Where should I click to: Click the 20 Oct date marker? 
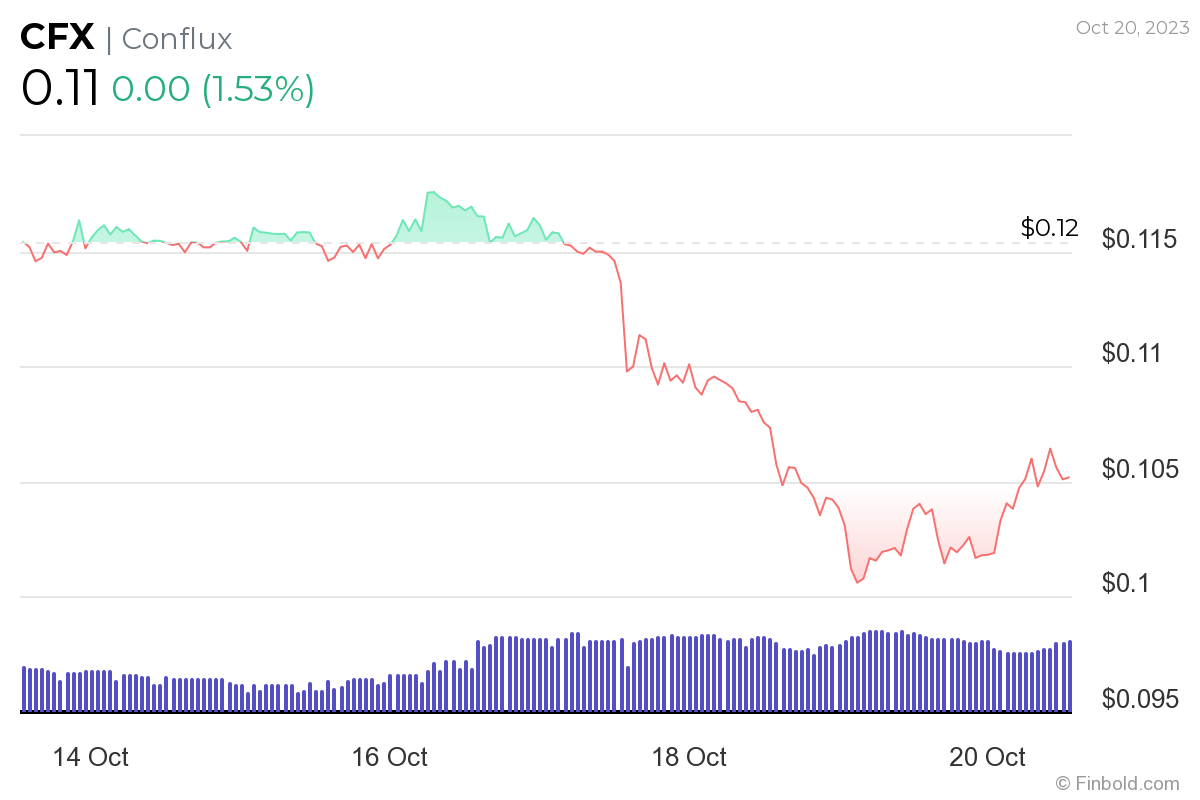[x=988, y=757]
